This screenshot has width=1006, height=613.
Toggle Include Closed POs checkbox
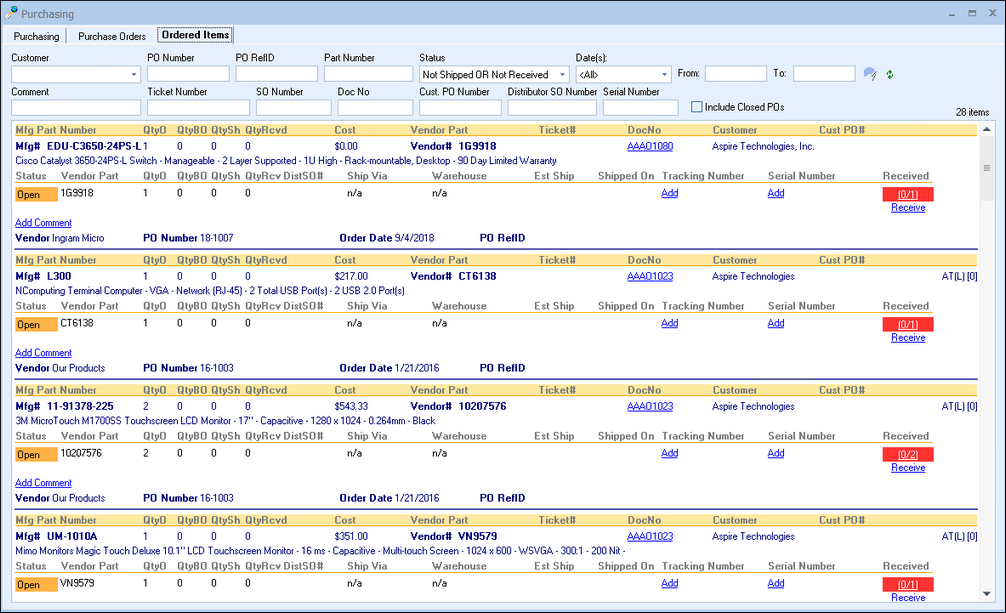click(697, 107)
